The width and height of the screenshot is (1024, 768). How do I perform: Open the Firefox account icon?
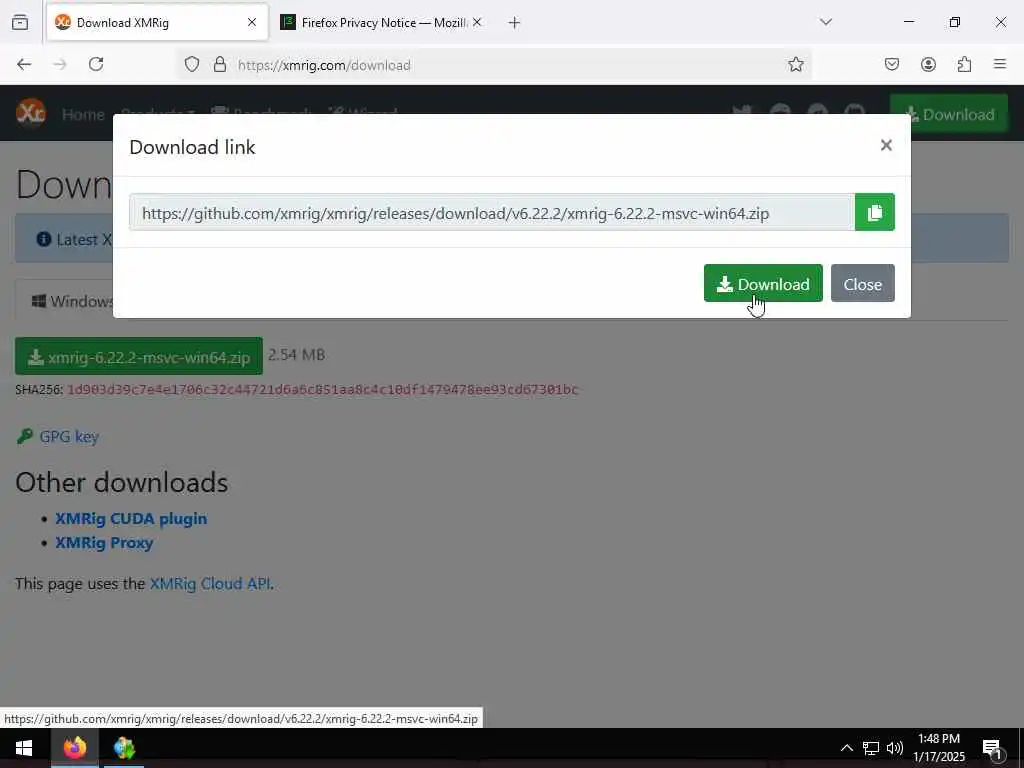tap(928, 64)
